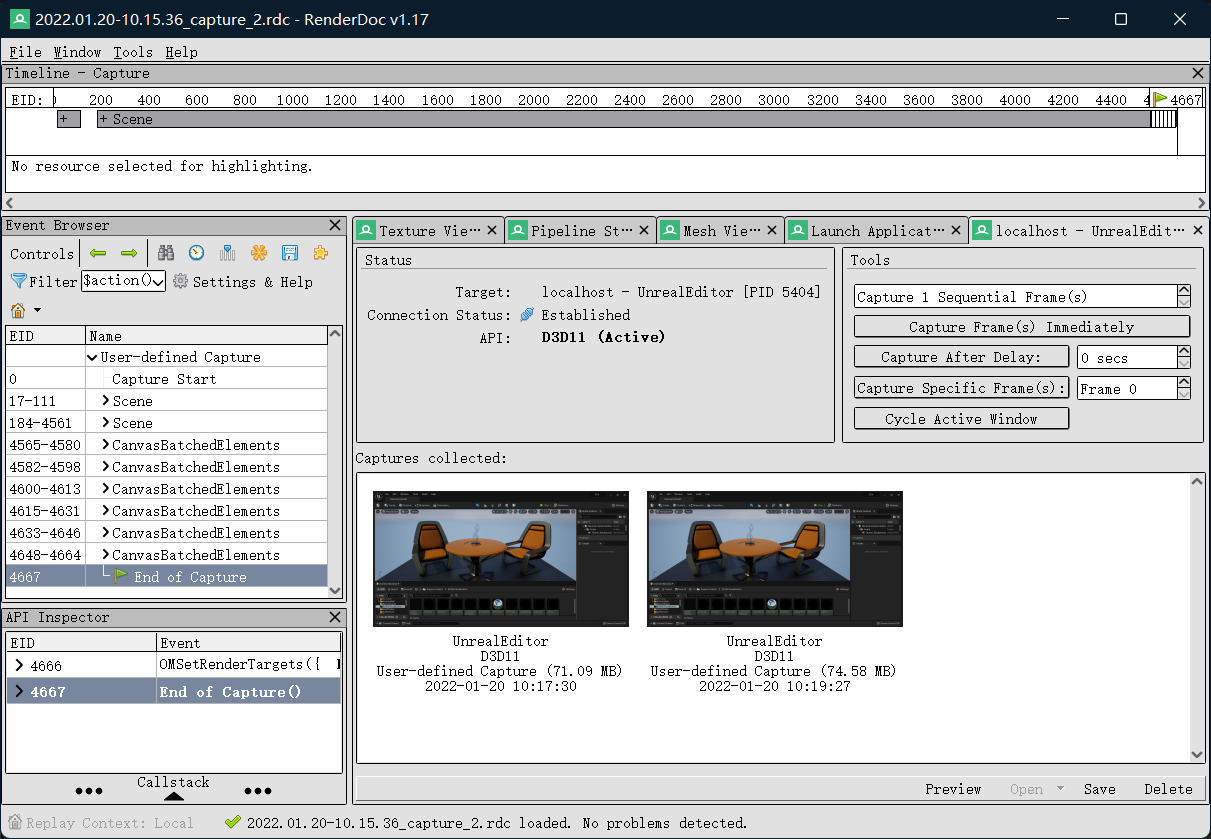The height and width of the screenshot is (839, 1211).
Task: Expand the first Scene 17-111 node
Action: [106, 401]
